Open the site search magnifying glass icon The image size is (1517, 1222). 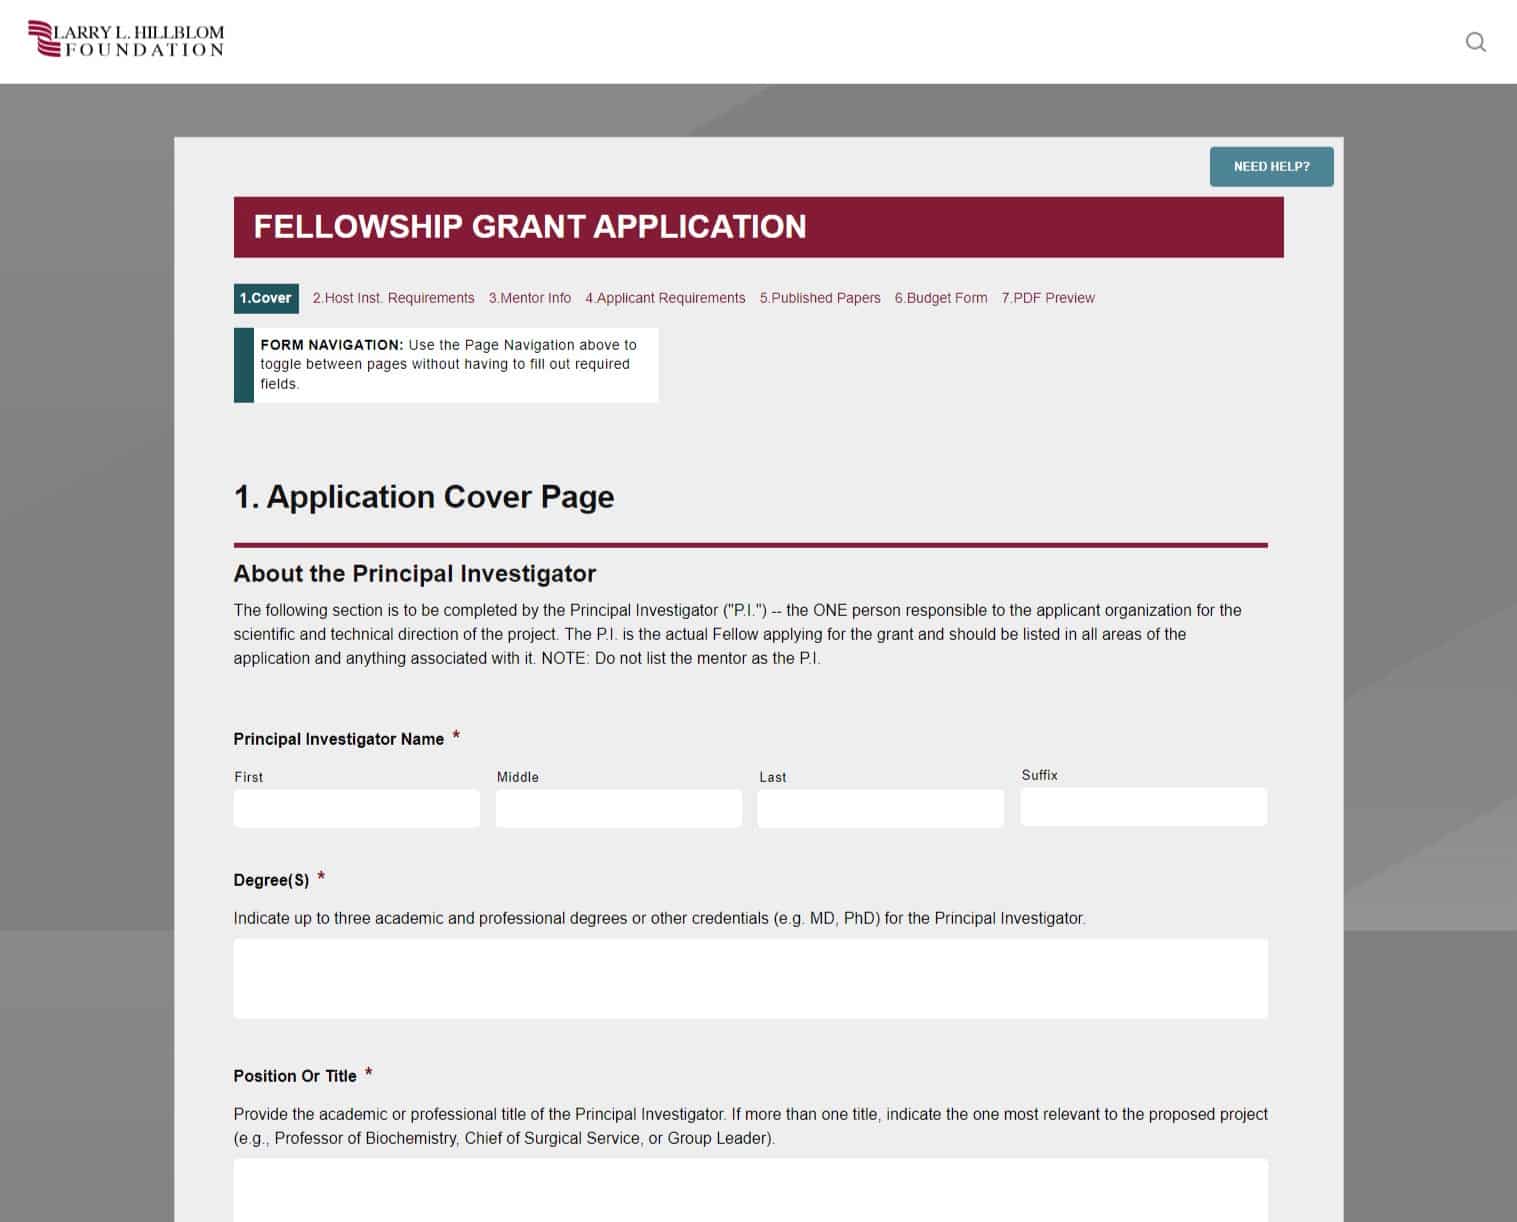(x=1474, y=41)
